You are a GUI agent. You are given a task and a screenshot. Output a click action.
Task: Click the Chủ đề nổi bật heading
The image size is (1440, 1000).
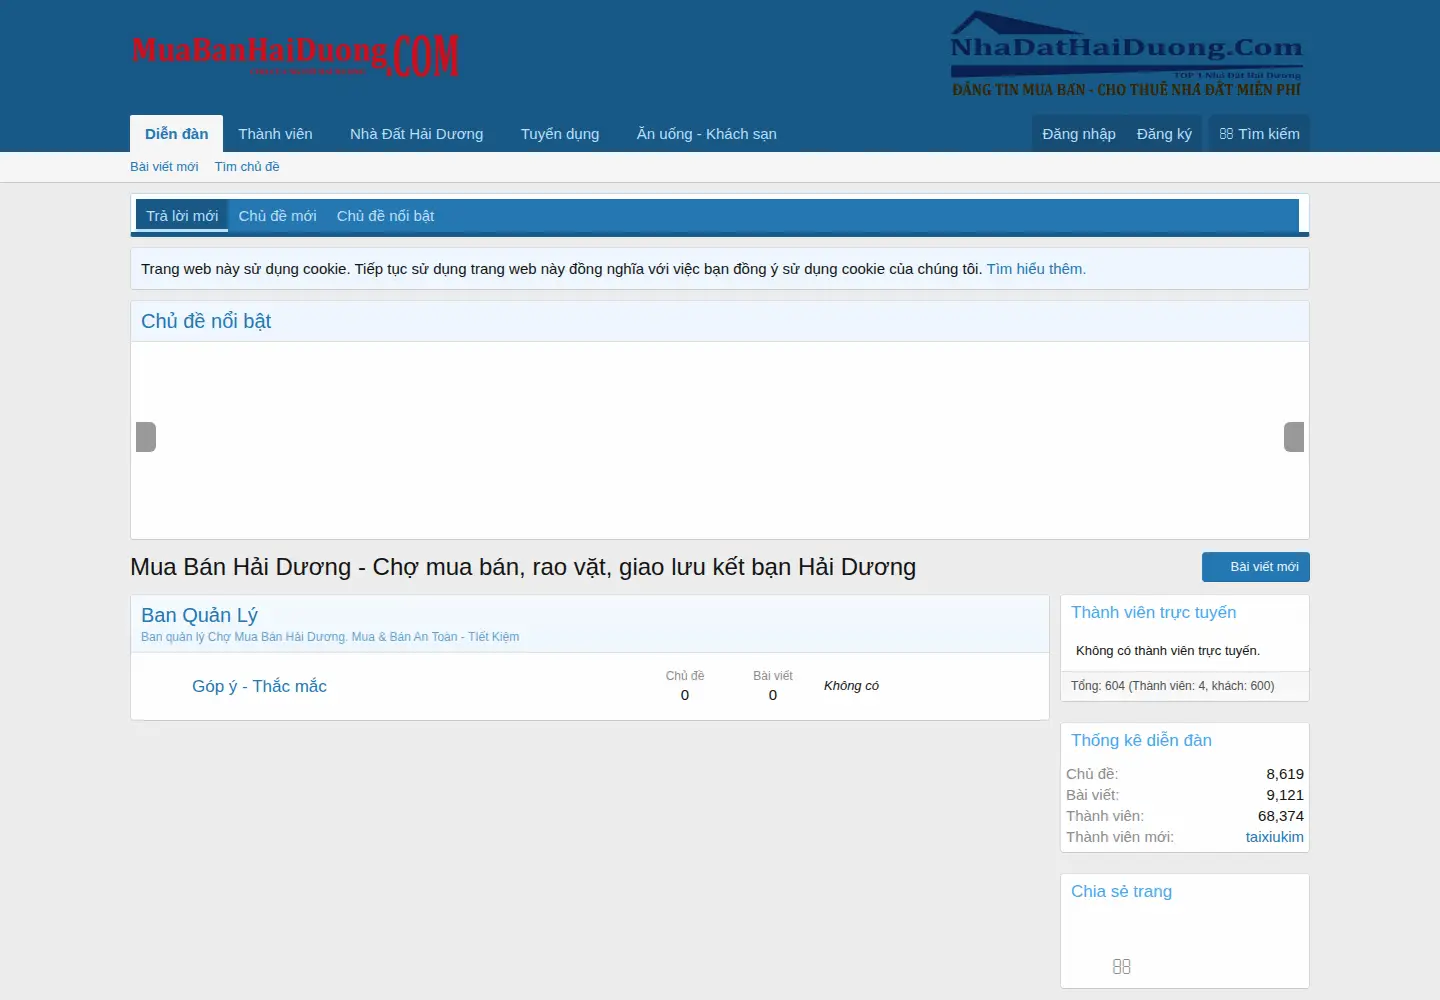click(206, 321)
